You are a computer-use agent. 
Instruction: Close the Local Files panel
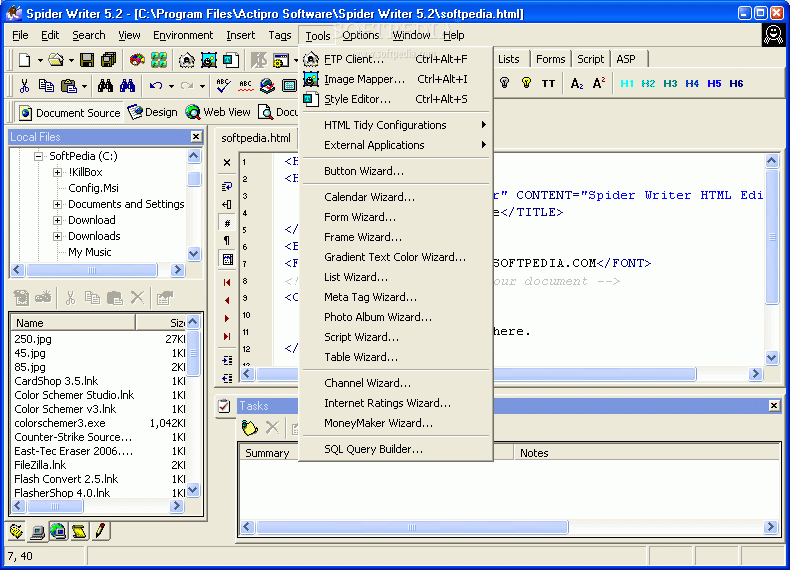coord(196,137)
